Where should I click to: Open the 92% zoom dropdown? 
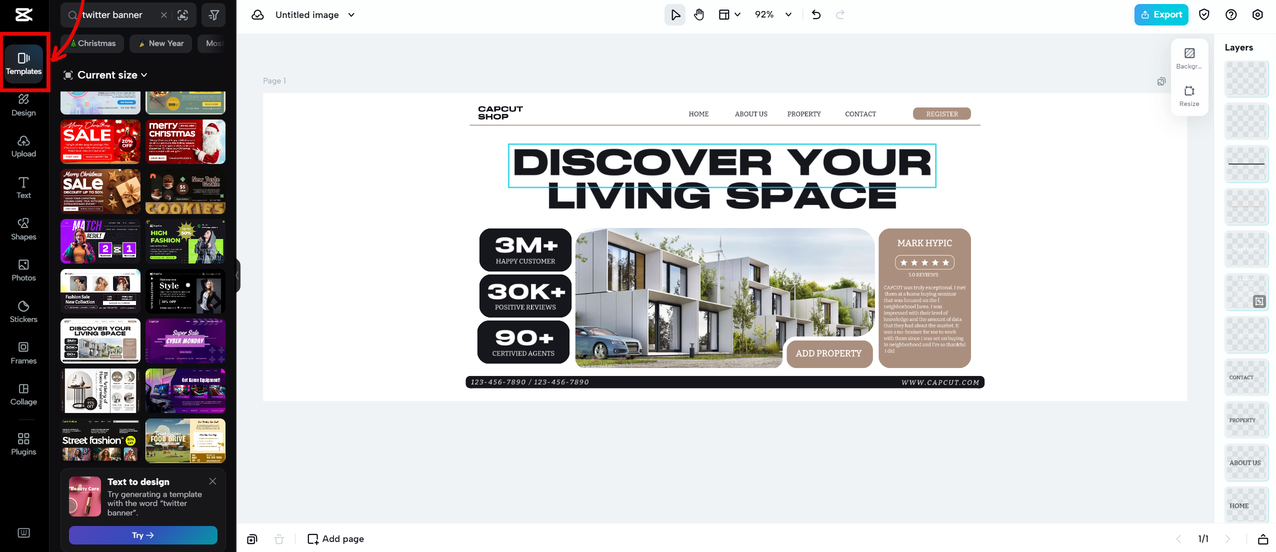(x=773, y=15)
